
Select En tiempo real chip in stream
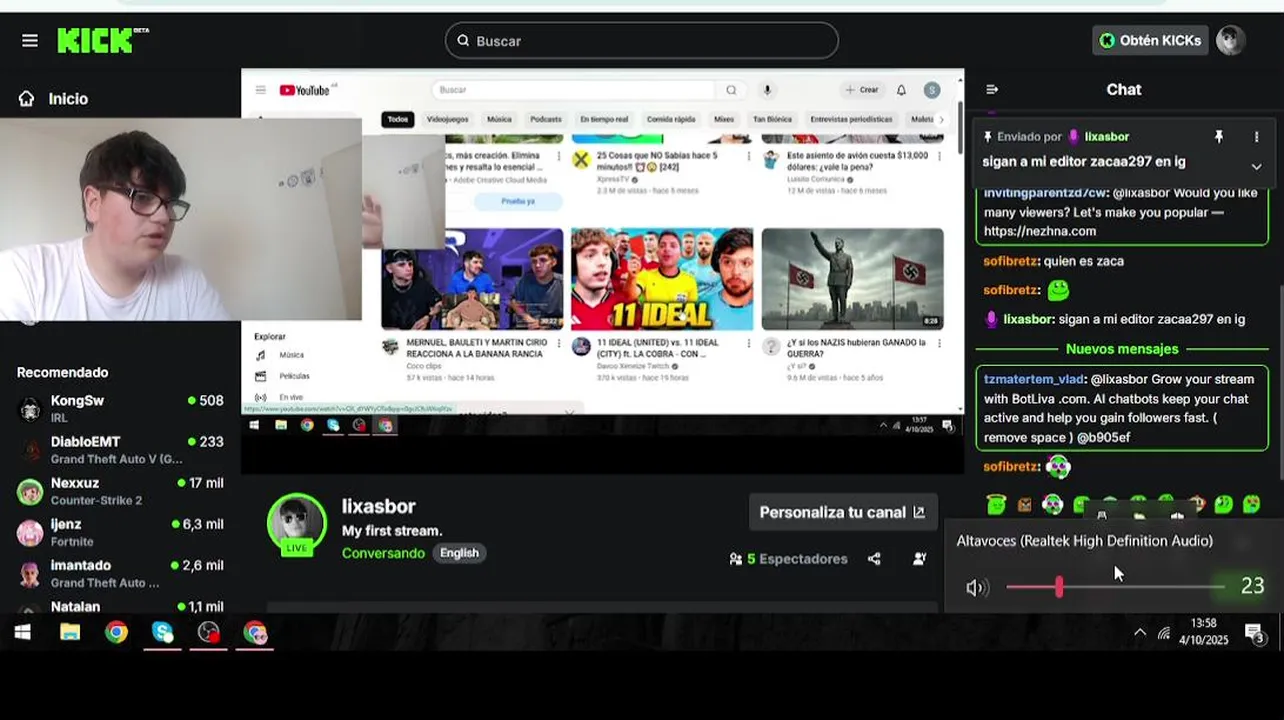coord(604,119)
